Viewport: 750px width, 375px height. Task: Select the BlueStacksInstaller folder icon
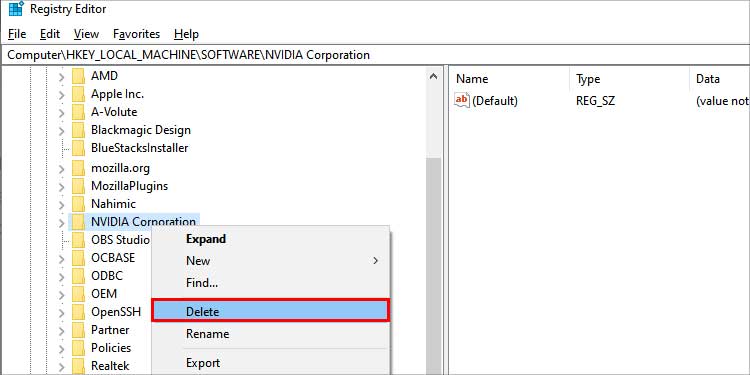pos(78,148)
